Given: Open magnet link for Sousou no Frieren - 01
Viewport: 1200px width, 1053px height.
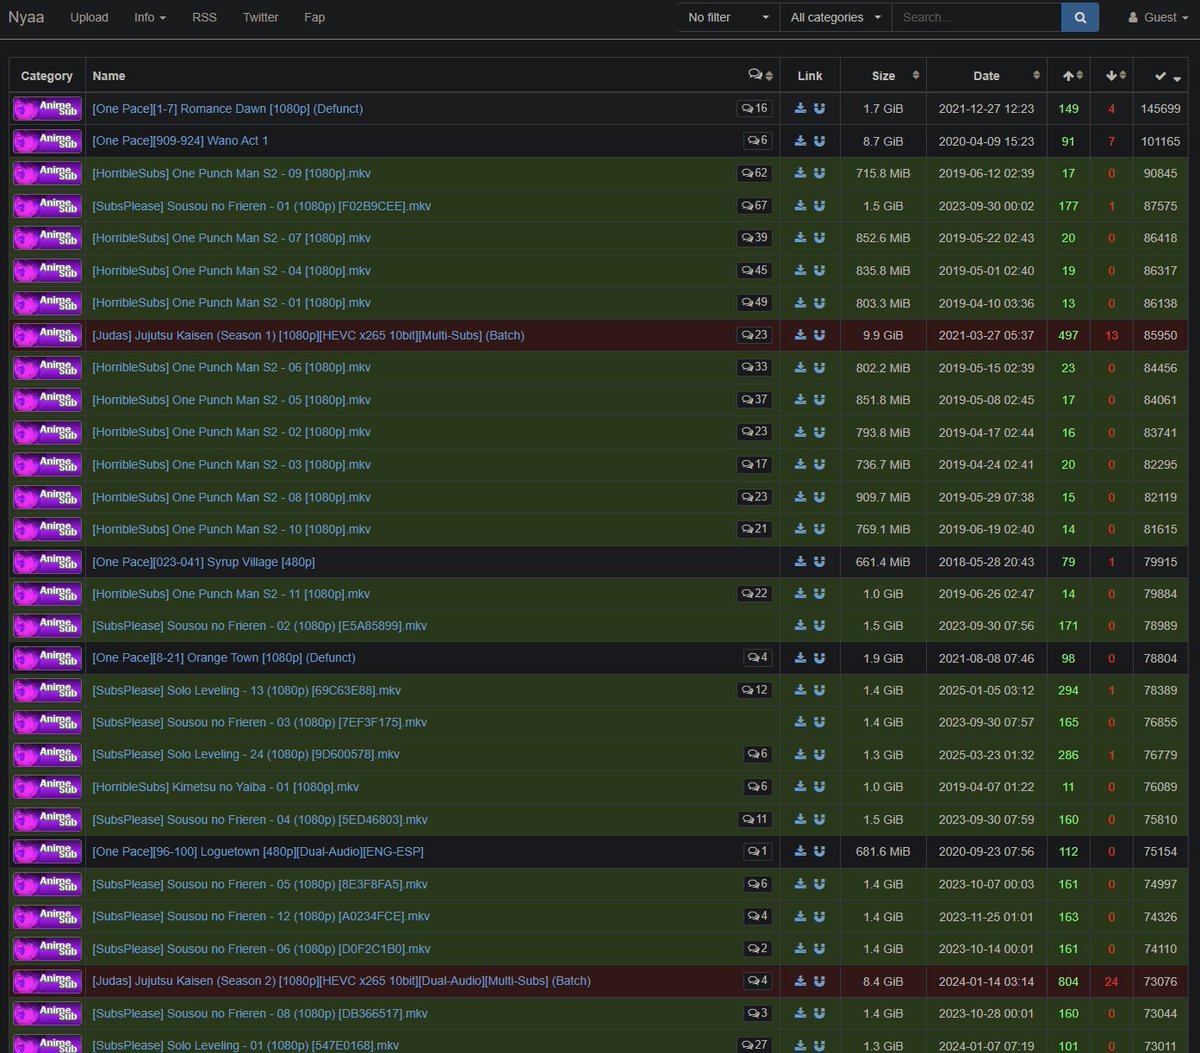Looking at the screenshot, I should (x=819, y=206).
